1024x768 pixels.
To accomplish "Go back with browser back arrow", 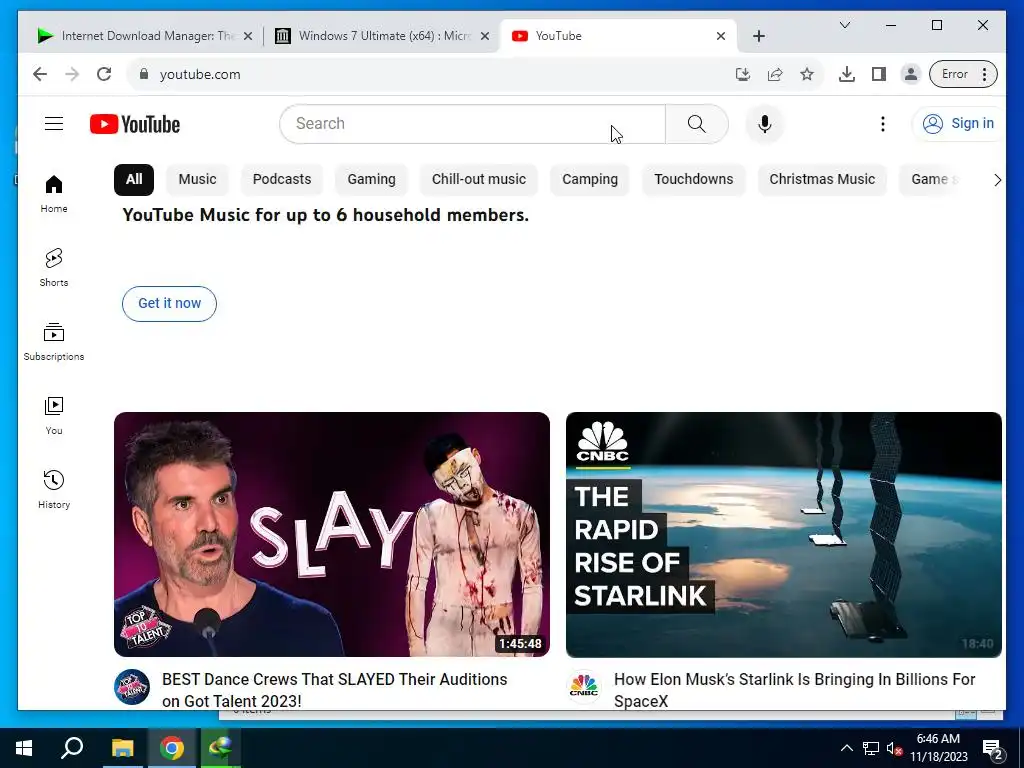I will coord(40,74).
